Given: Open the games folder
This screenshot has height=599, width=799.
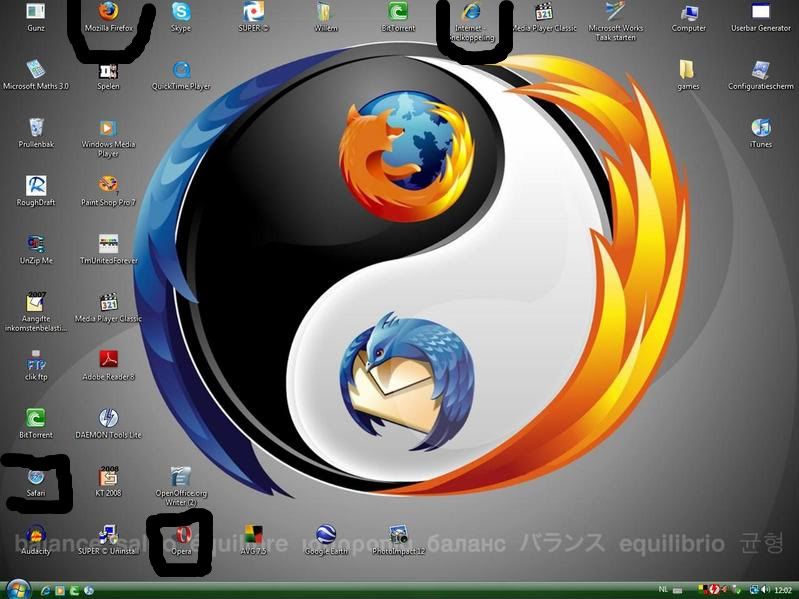Looking at the screenshot, I should [x=688, y=75].
